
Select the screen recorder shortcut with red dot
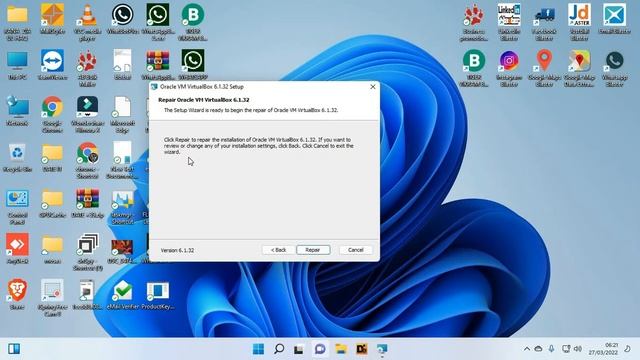(52, 291)
